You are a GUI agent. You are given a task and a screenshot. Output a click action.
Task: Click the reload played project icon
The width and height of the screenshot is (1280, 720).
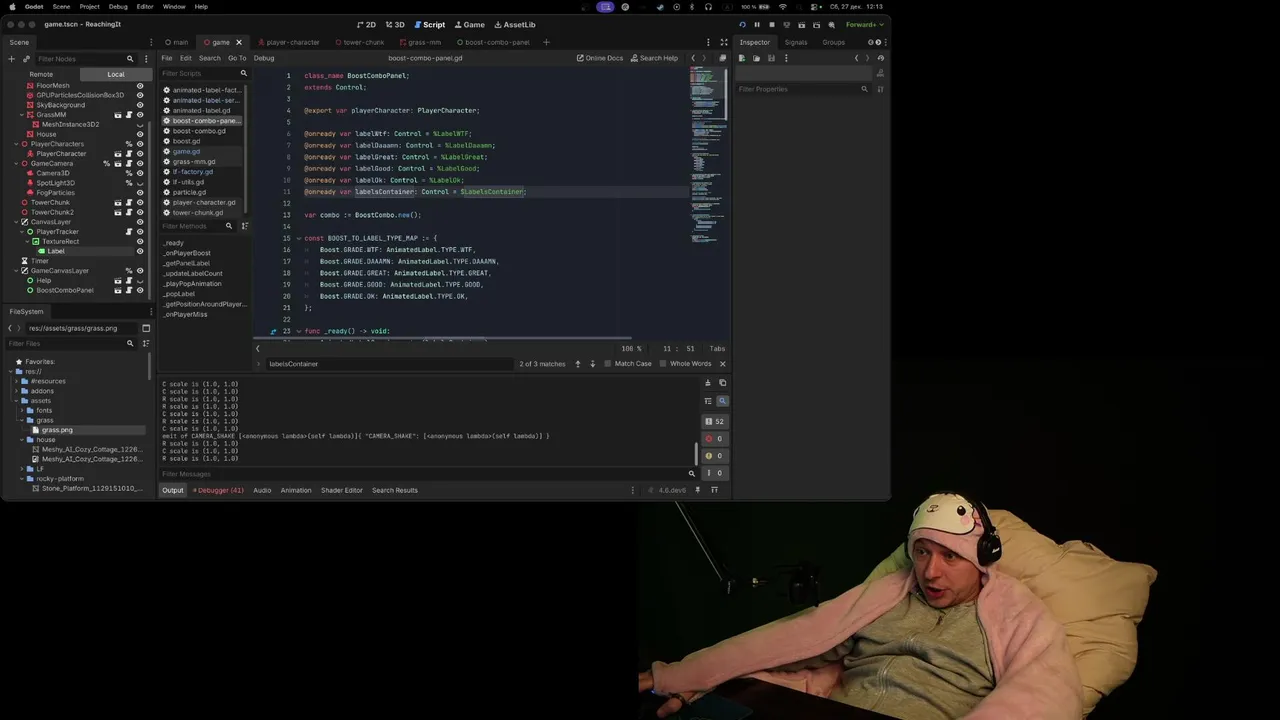pyautogui.click(x=742, y=24)
